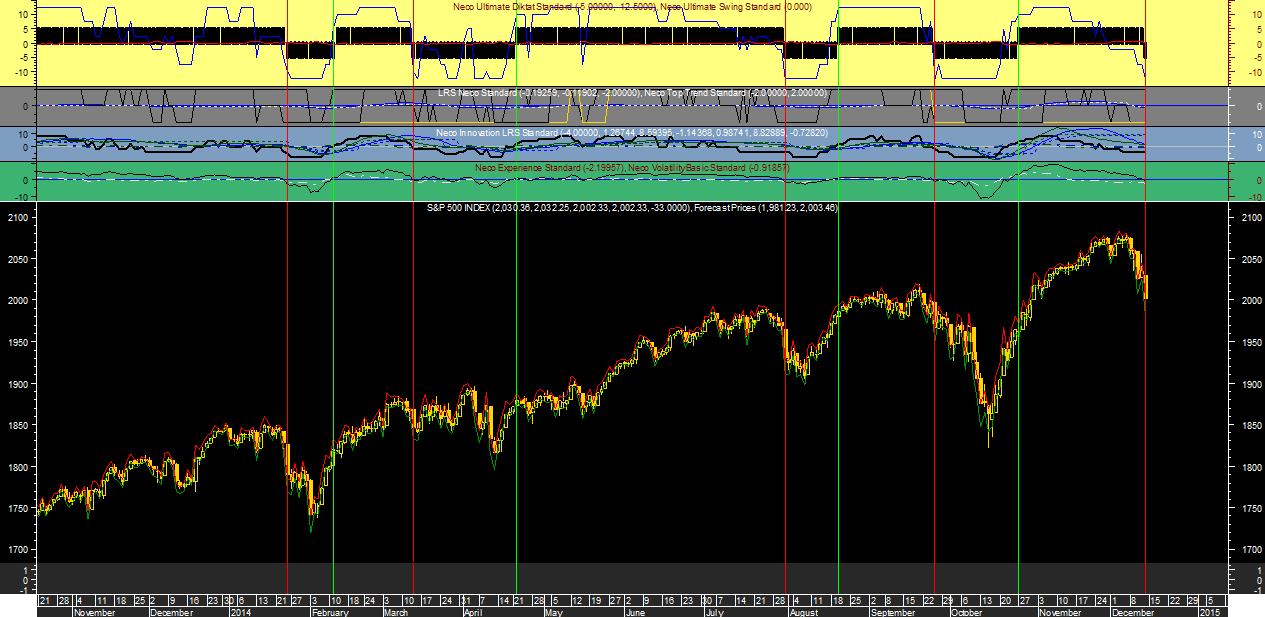Screen dimensions: 1265x617
Task: Click the 1700 value on left price axis
Action: point(20,550)
